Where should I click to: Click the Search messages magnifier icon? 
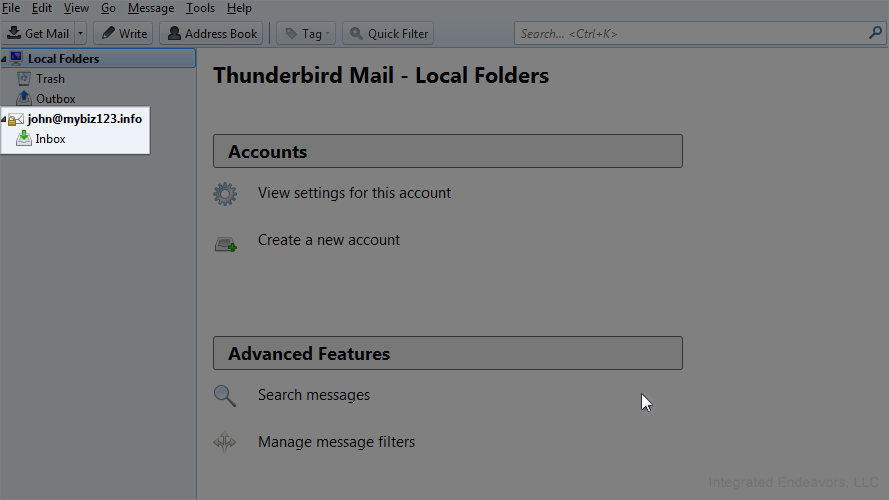pyautogui.click(x=225, y=396)
